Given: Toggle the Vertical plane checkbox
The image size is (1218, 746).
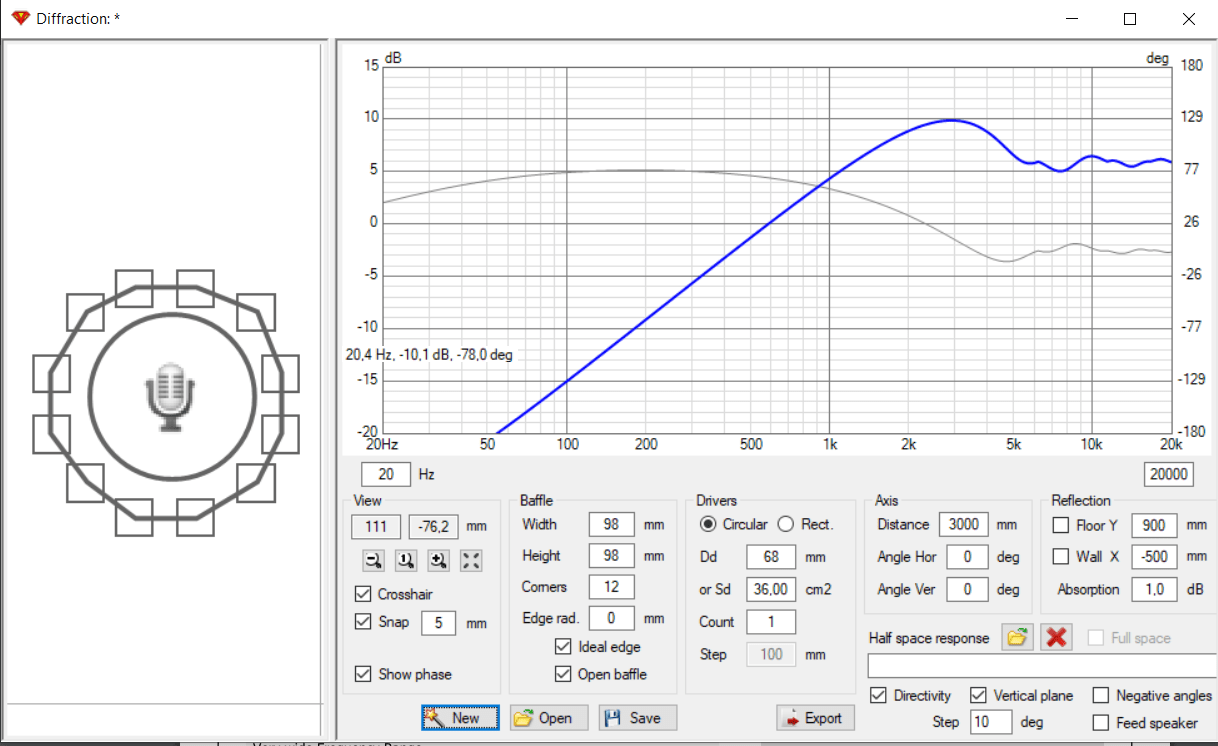Looking at the screenshot, I should (x=976, y=695).
